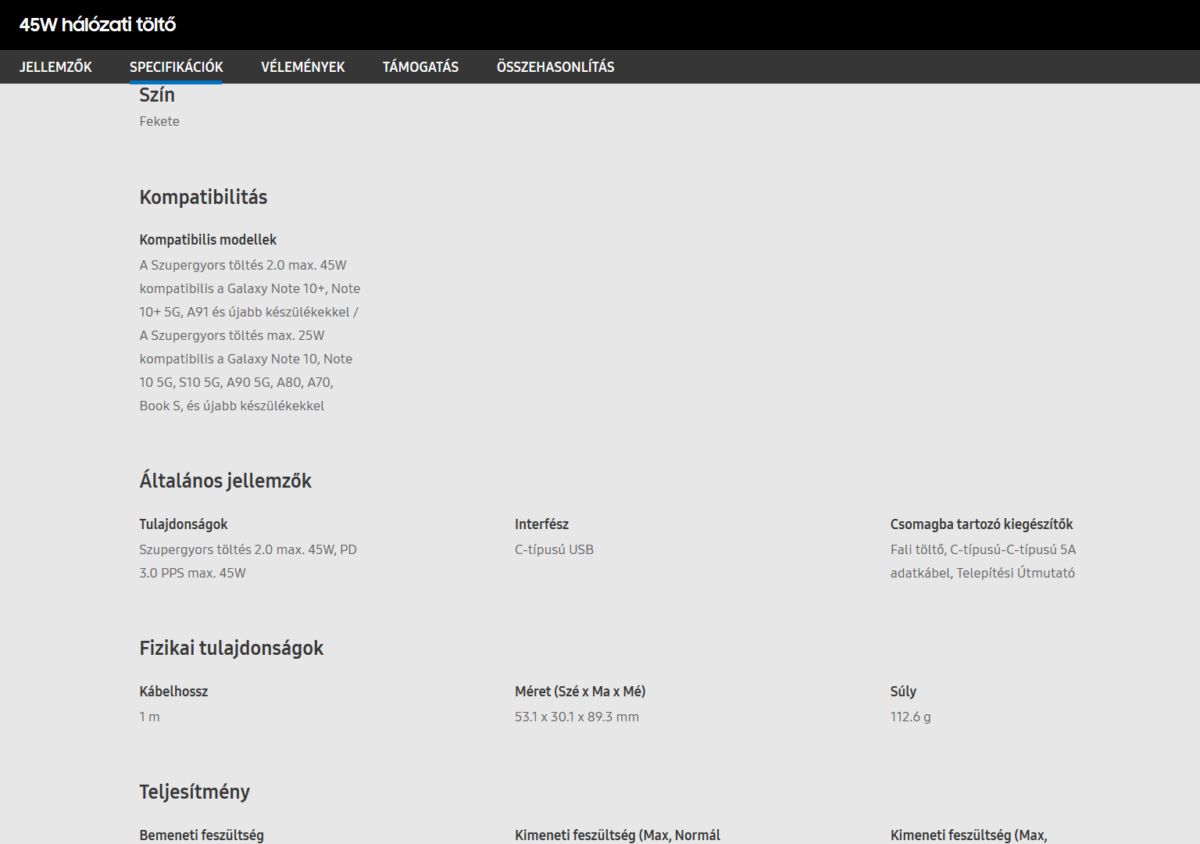Click the Csomagba tartozó kiegészítők label
Screen dimensions: 1200x844
[981, 524]
